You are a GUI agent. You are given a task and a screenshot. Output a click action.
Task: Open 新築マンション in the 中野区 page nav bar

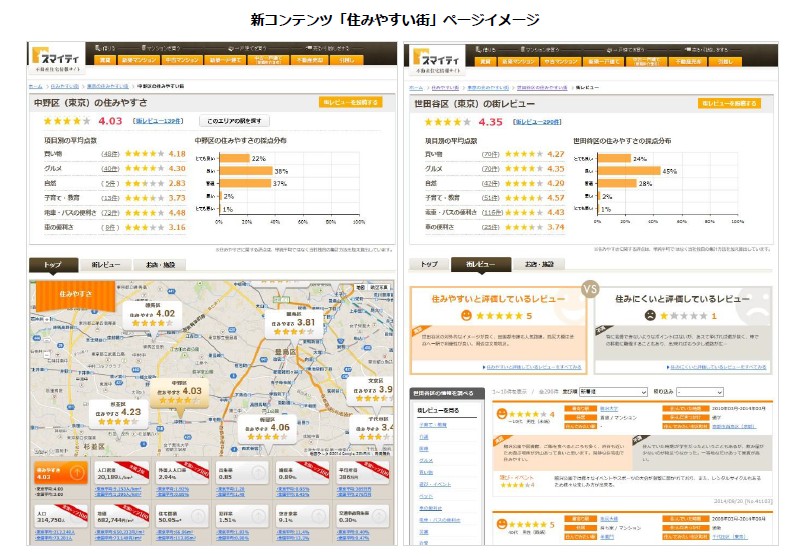tap(139, 60)
